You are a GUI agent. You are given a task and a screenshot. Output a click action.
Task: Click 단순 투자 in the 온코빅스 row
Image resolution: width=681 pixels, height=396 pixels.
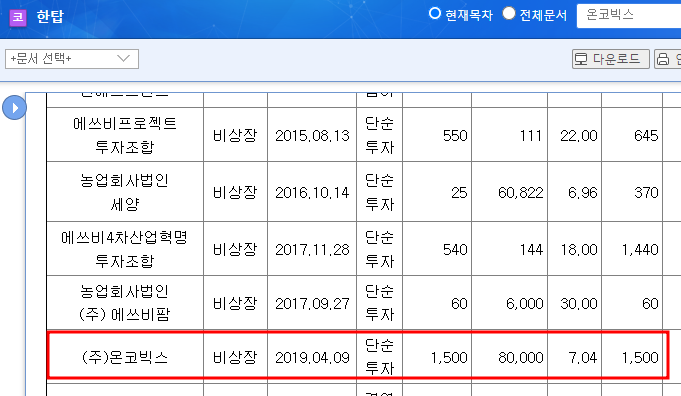click(x=380, y=356)
